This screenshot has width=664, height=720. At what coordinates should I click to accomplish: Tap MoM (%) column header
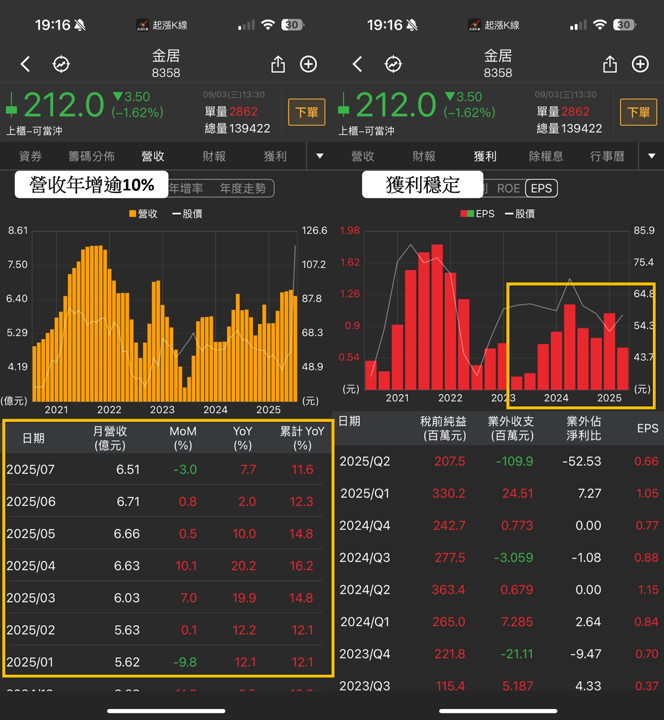pyautogui.click(x=183, y=438)
